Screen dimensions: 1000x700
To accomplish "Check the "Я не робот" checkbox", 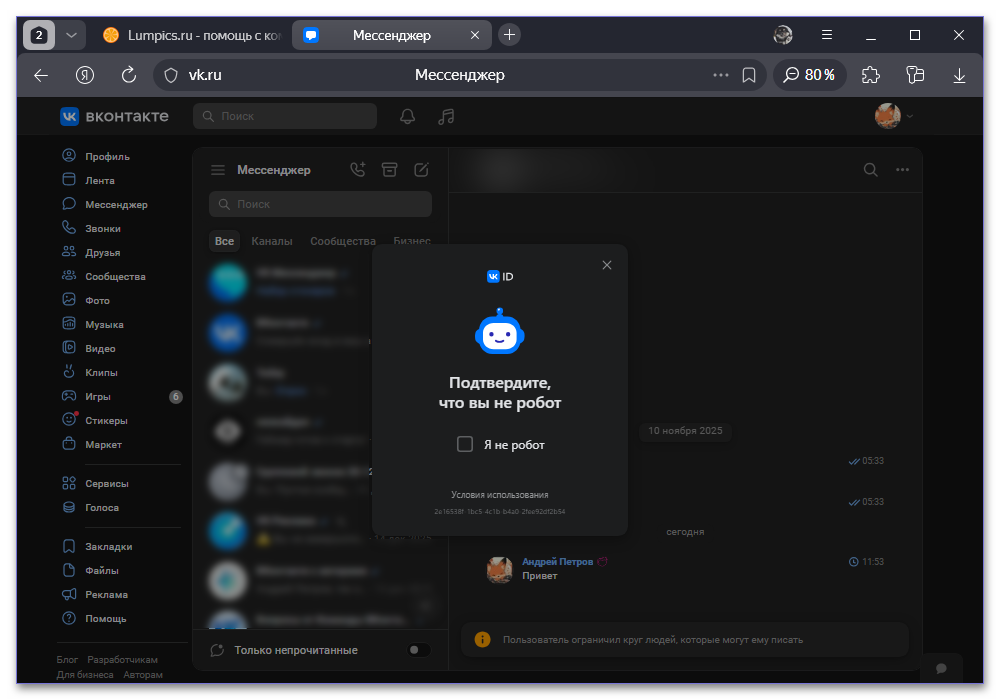I will (x=465, y=444).
